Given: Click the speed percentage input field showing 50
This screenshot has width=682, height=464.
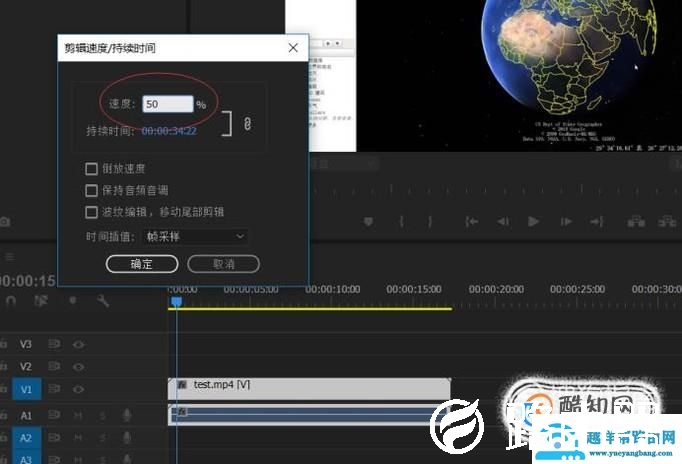Looking at the screenshot, I should [x=168, y=104].
